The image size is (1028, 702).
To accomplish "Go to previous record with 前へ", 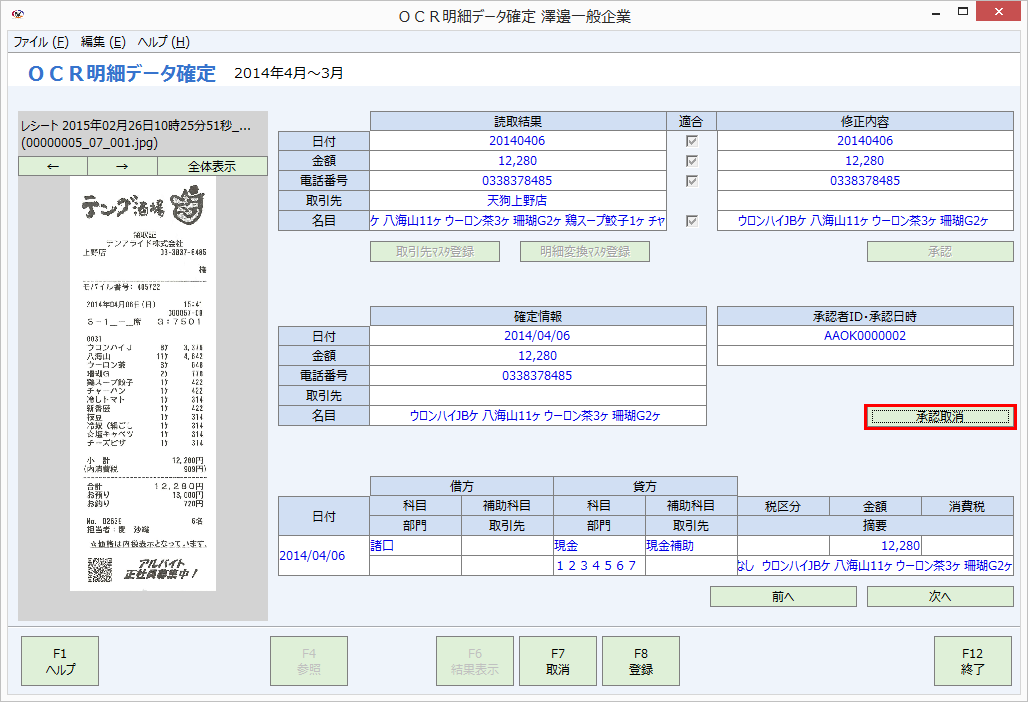I will pos(783,595).
